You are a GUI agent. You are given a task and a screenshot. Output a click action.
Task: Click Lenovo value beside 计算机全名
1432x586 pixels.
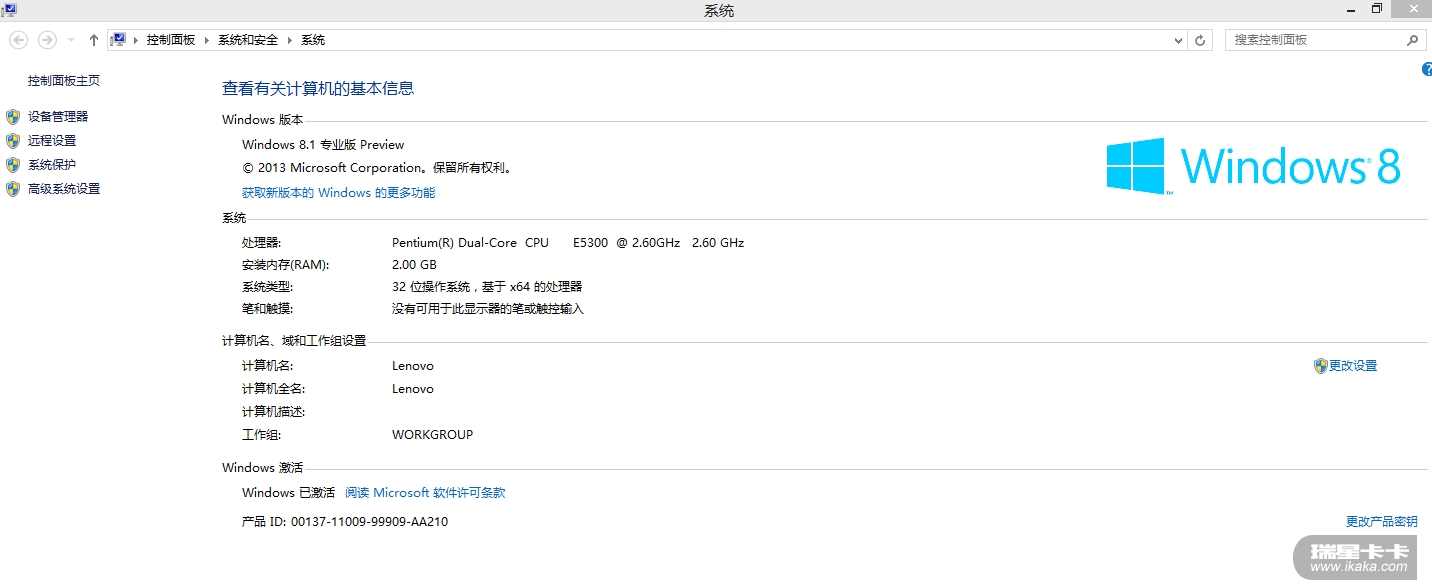coord(413,389)
